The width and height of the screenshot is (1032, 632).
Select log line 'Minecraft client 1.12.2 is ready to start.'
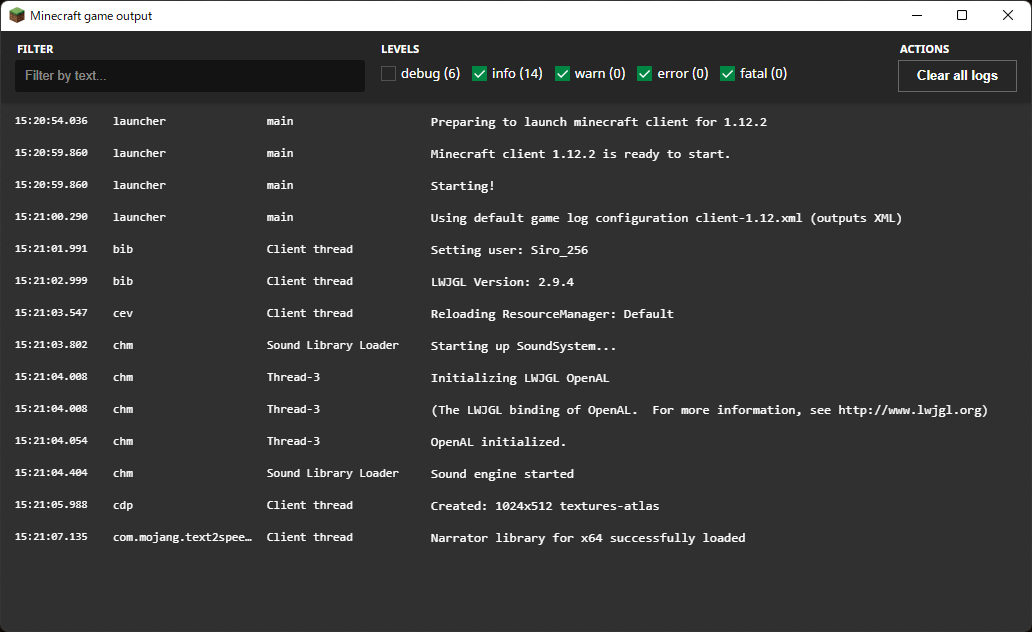coord(580,154)
